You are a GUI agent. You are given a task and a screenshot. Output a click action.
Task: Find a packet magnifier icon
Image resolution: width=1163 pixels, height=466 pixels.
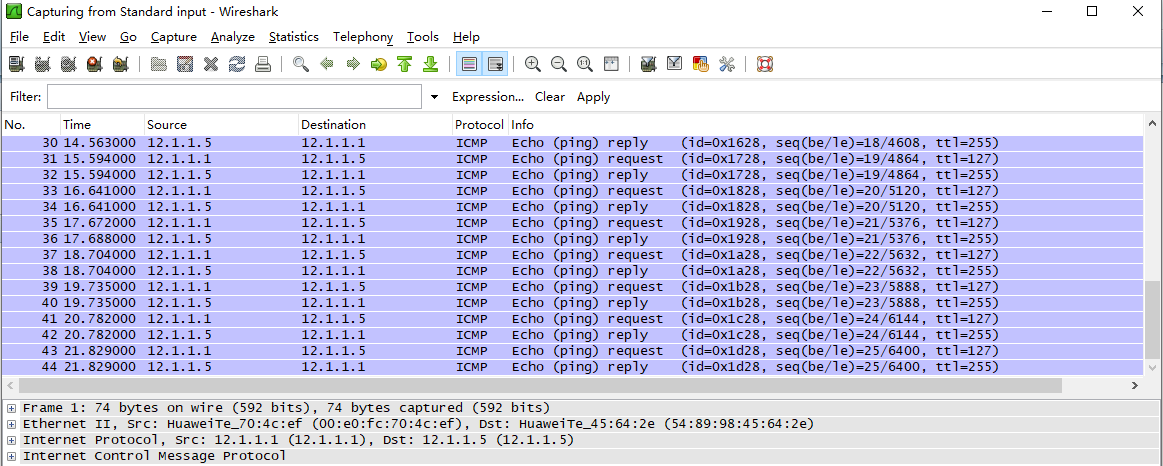point(300,65)
